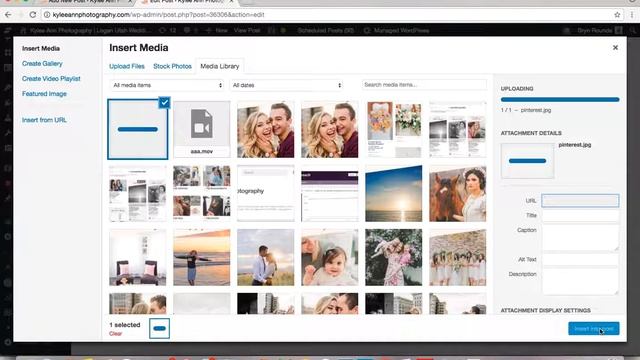
Task: Select the woman with horse thumbnail
Action: [458, 193]
